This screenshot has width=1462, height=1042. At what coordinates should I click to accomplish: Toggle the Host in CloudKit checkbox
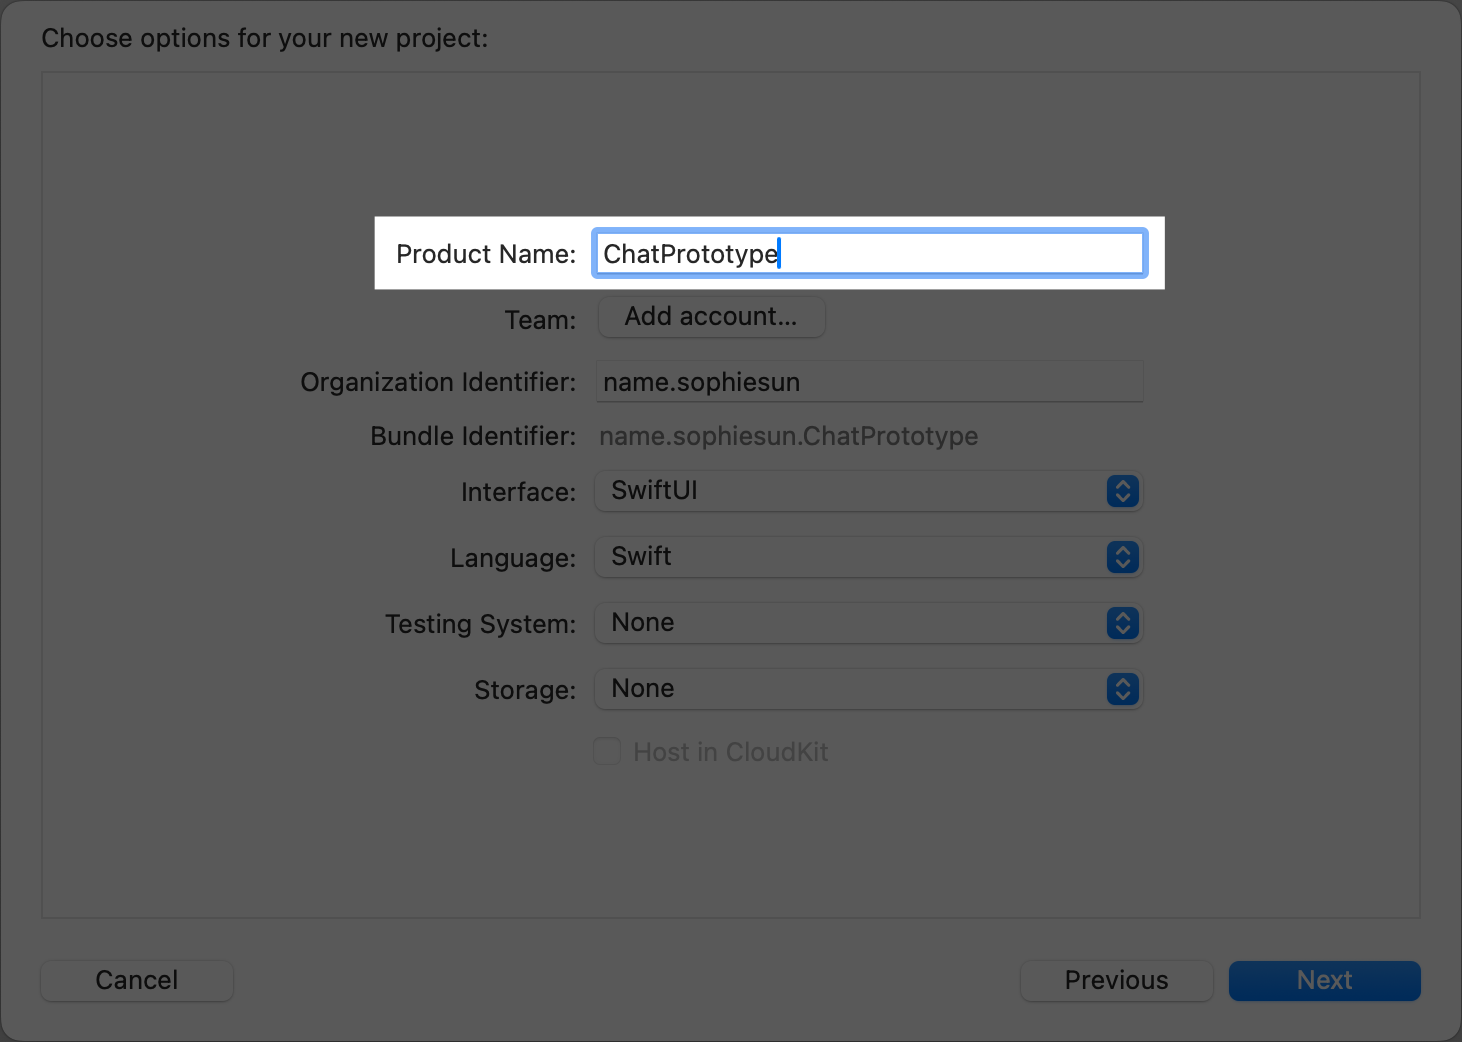click(607, 752)
